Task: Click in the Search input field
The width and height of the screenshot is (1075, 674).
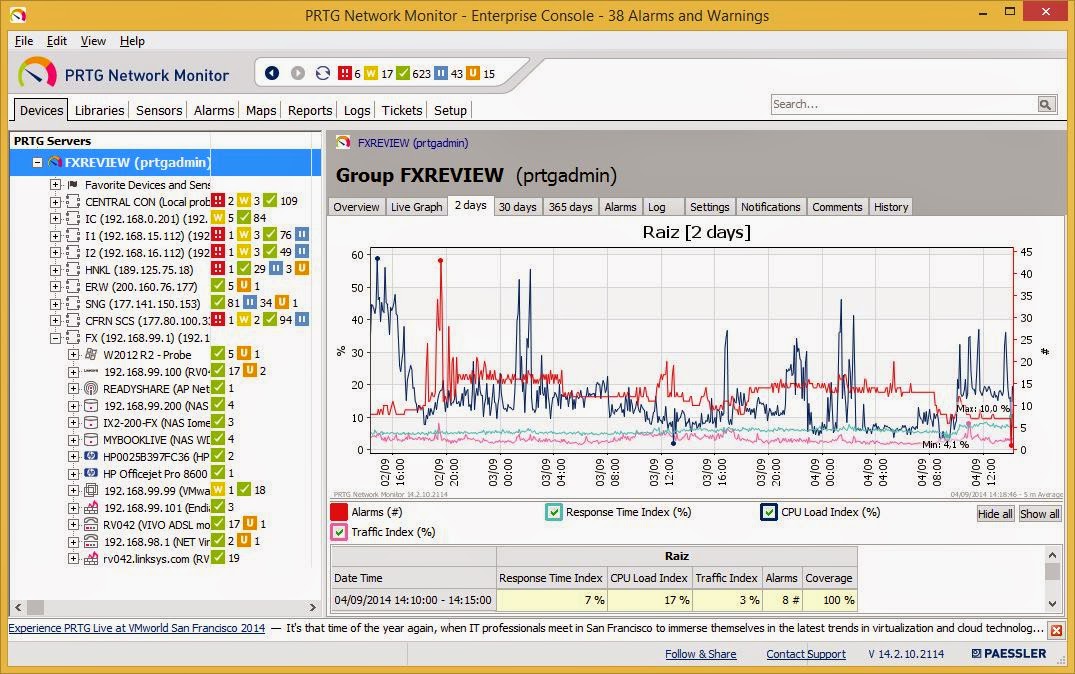Action: 904,104
